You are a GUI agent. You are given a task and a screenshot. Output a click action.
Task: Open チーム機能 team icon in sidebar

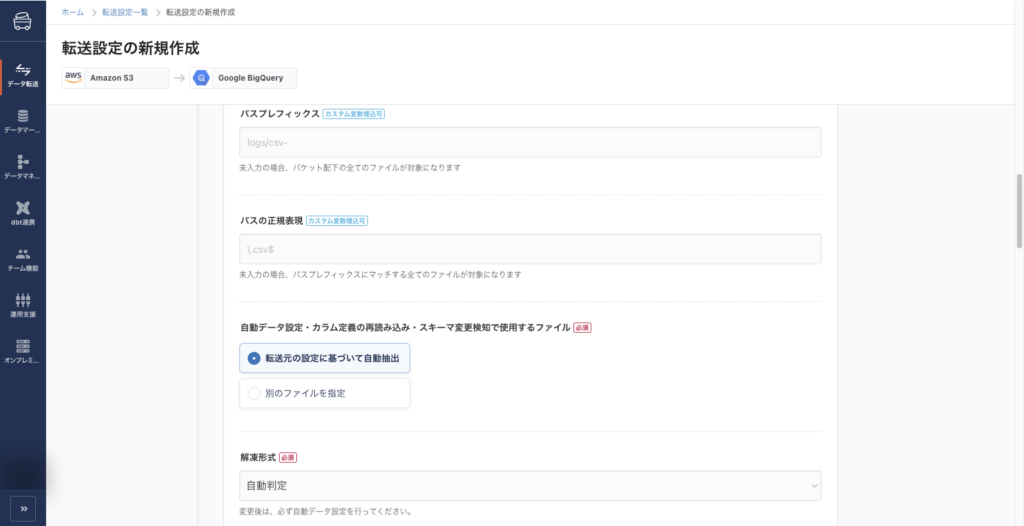22,259
